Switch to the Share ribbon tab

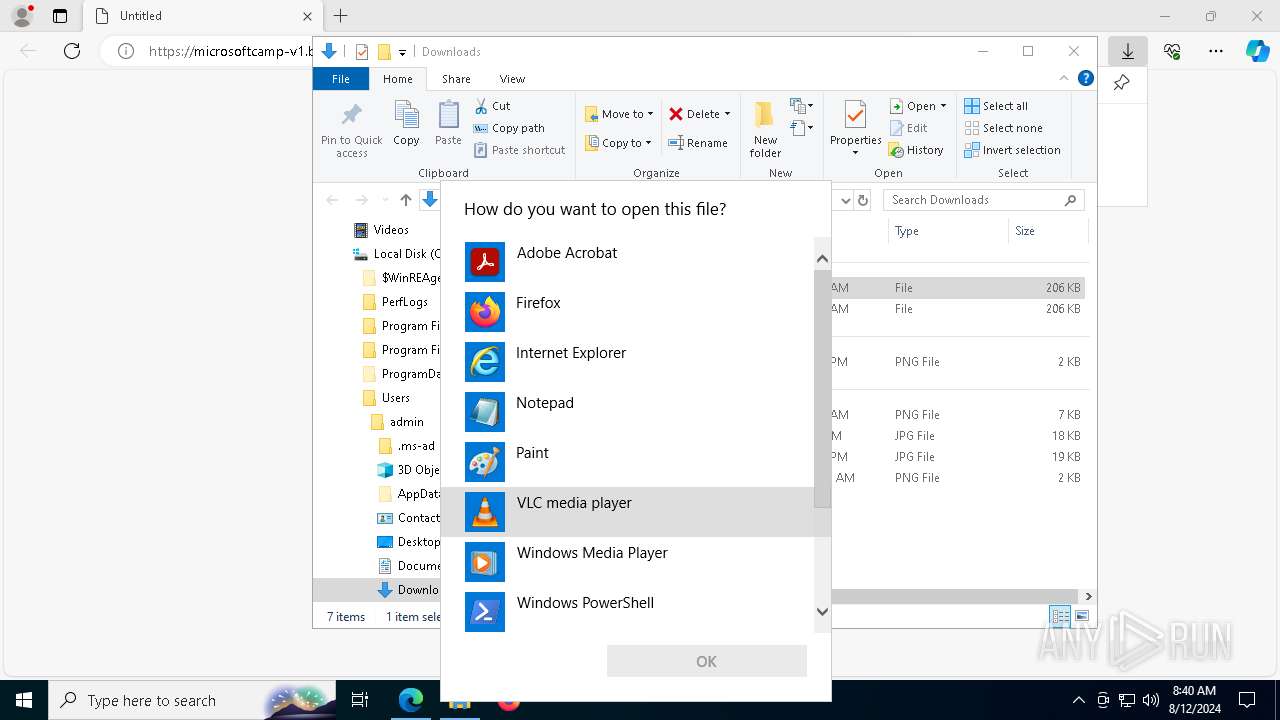tap(456, 79)
